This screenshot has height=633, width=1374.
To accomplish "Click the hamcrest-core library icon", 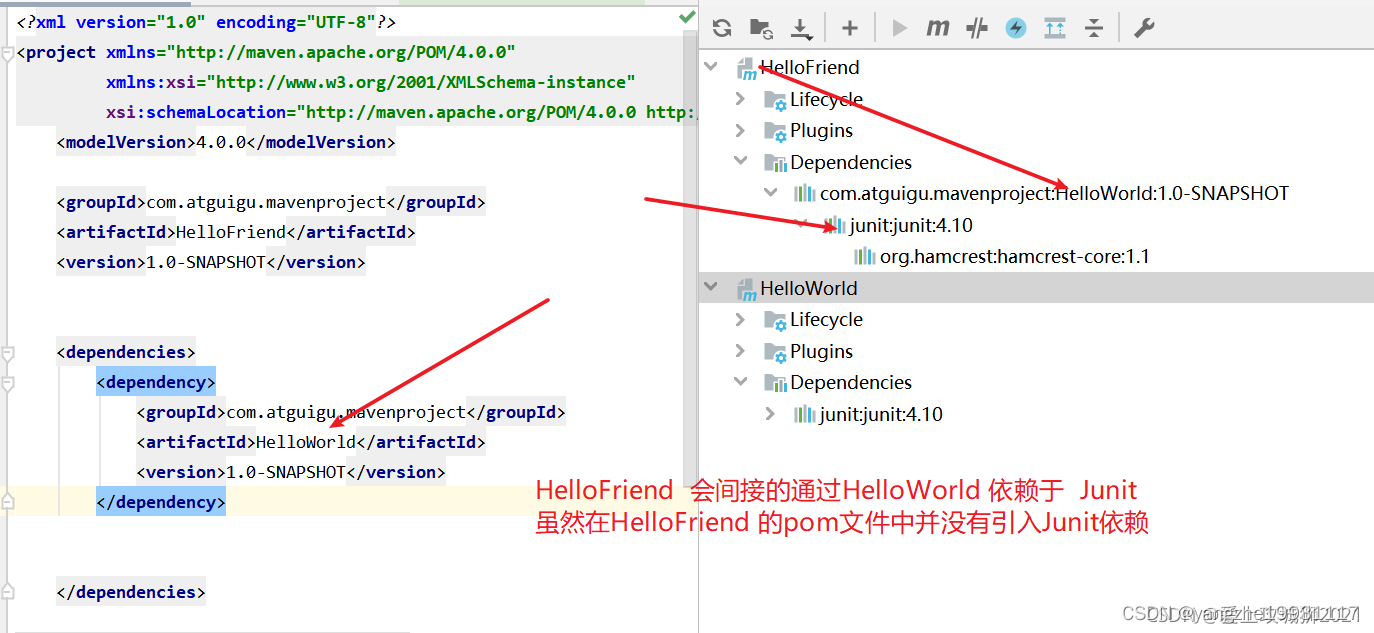I will click(x=865, y=257).
